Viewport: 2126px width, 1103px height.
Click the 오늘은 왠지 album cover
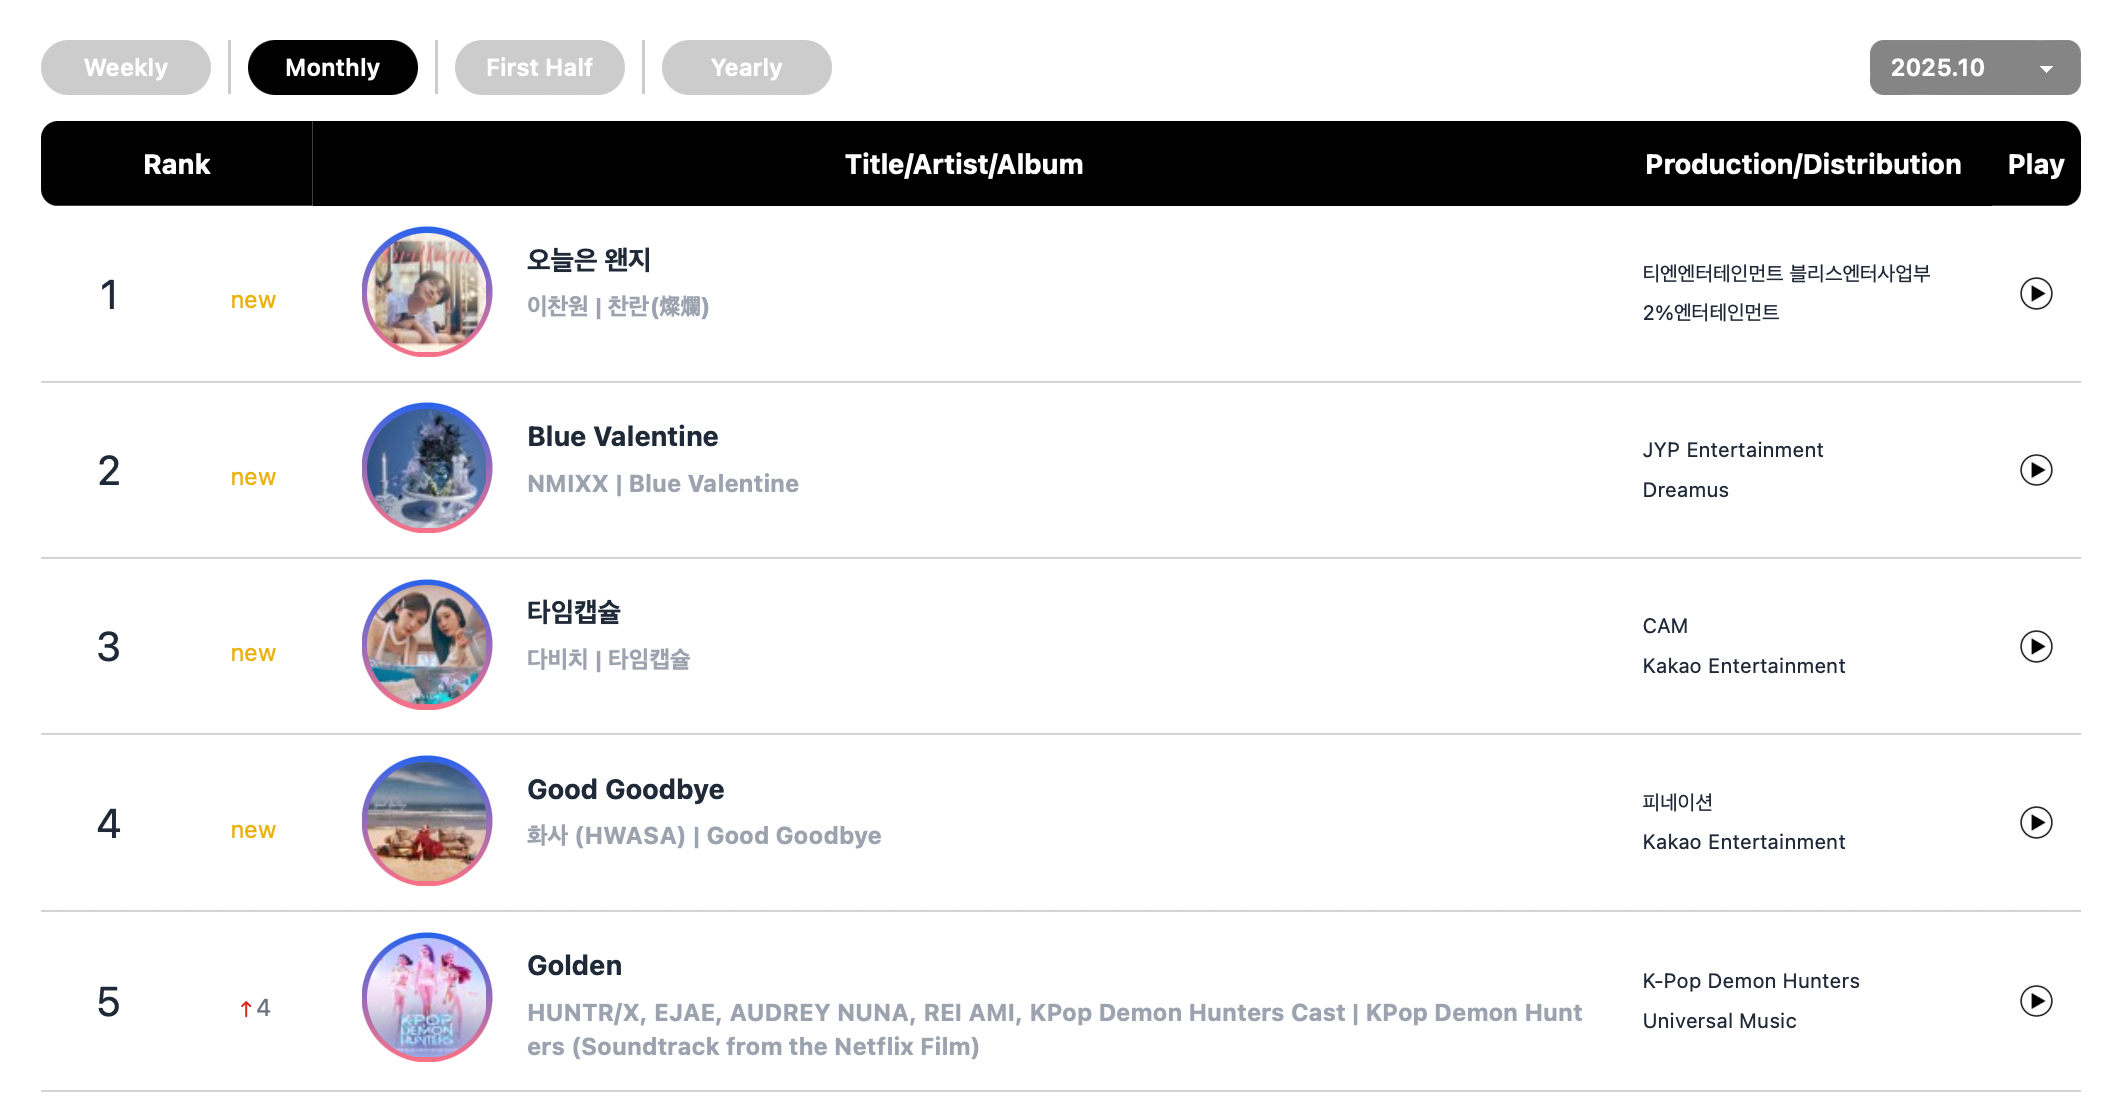[427, 291]
